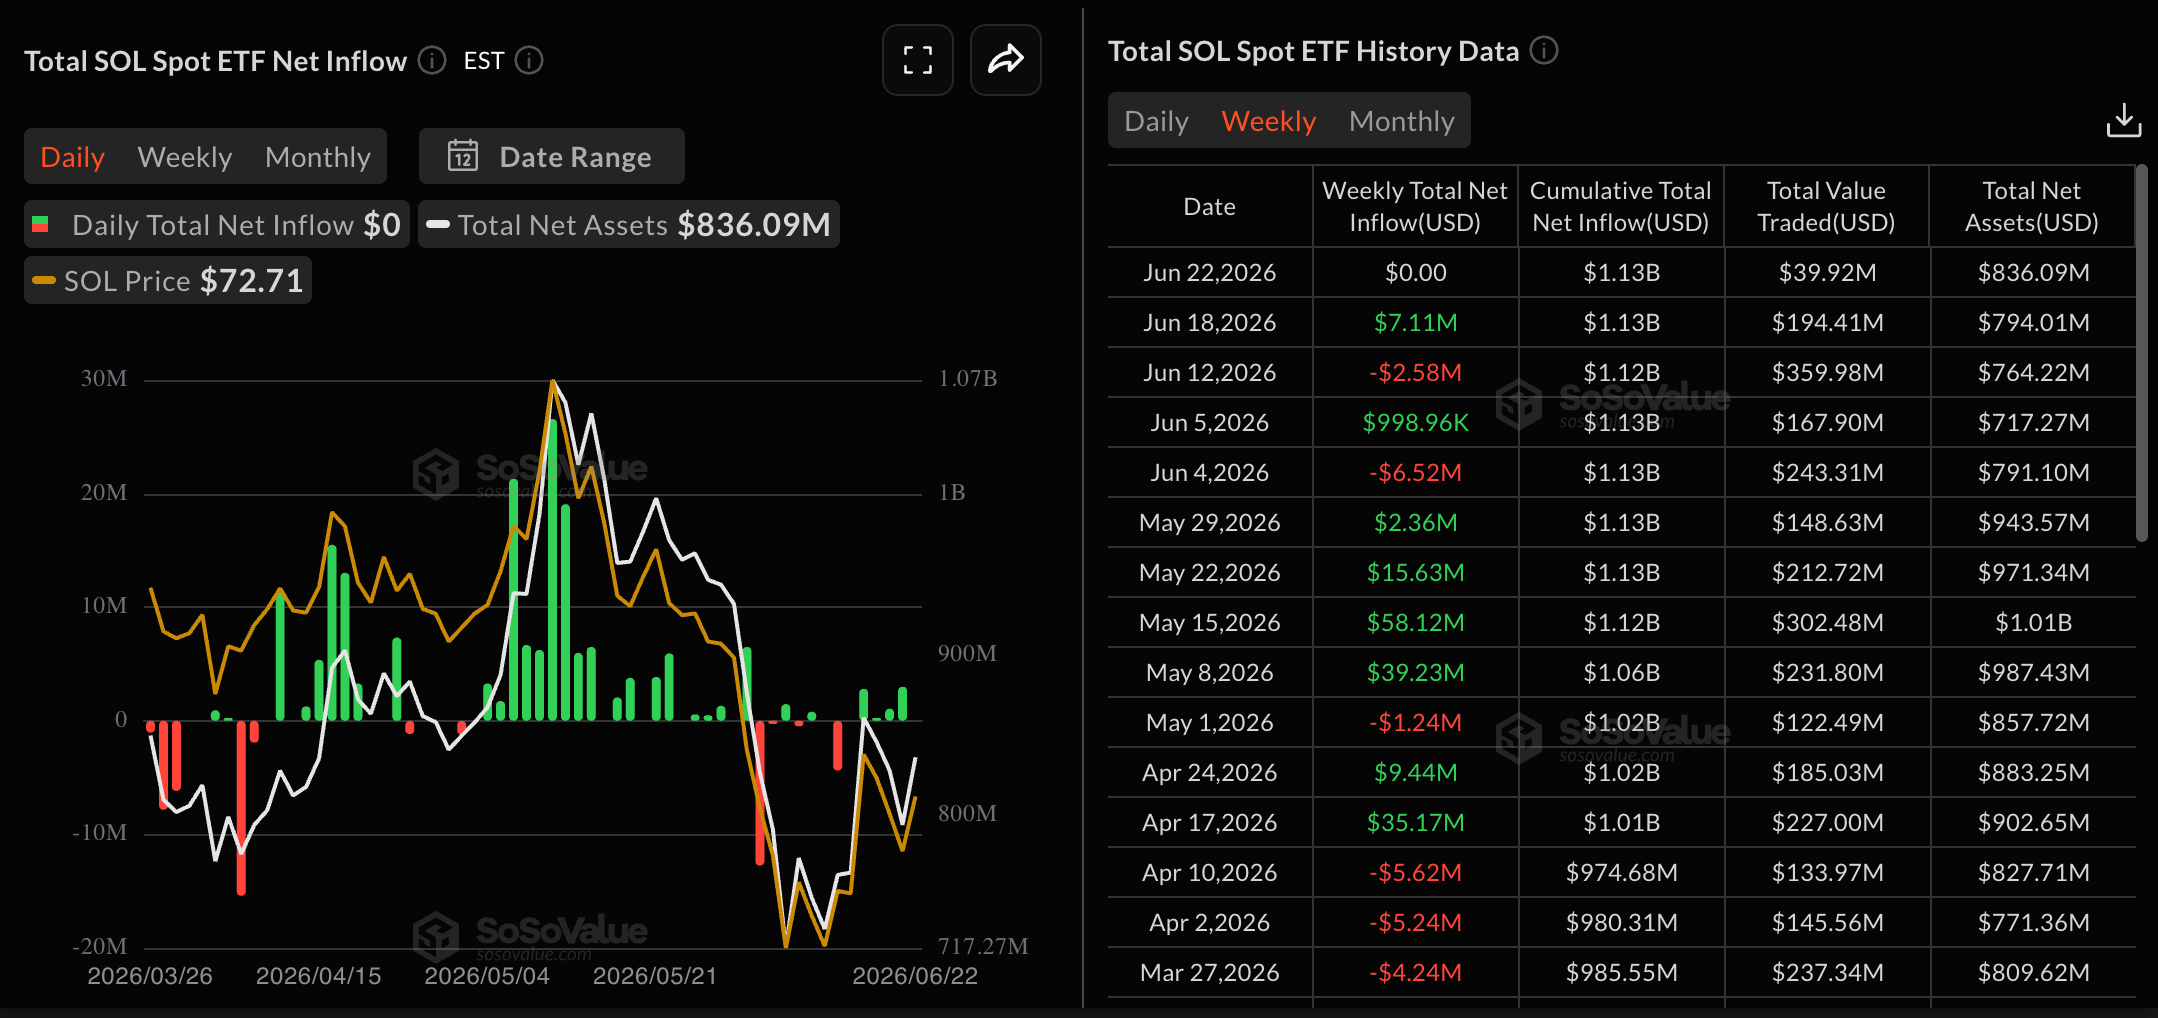Click the $9.44M inflow value
The height and width of the screenshot is (1018, 2158).
1415,773
